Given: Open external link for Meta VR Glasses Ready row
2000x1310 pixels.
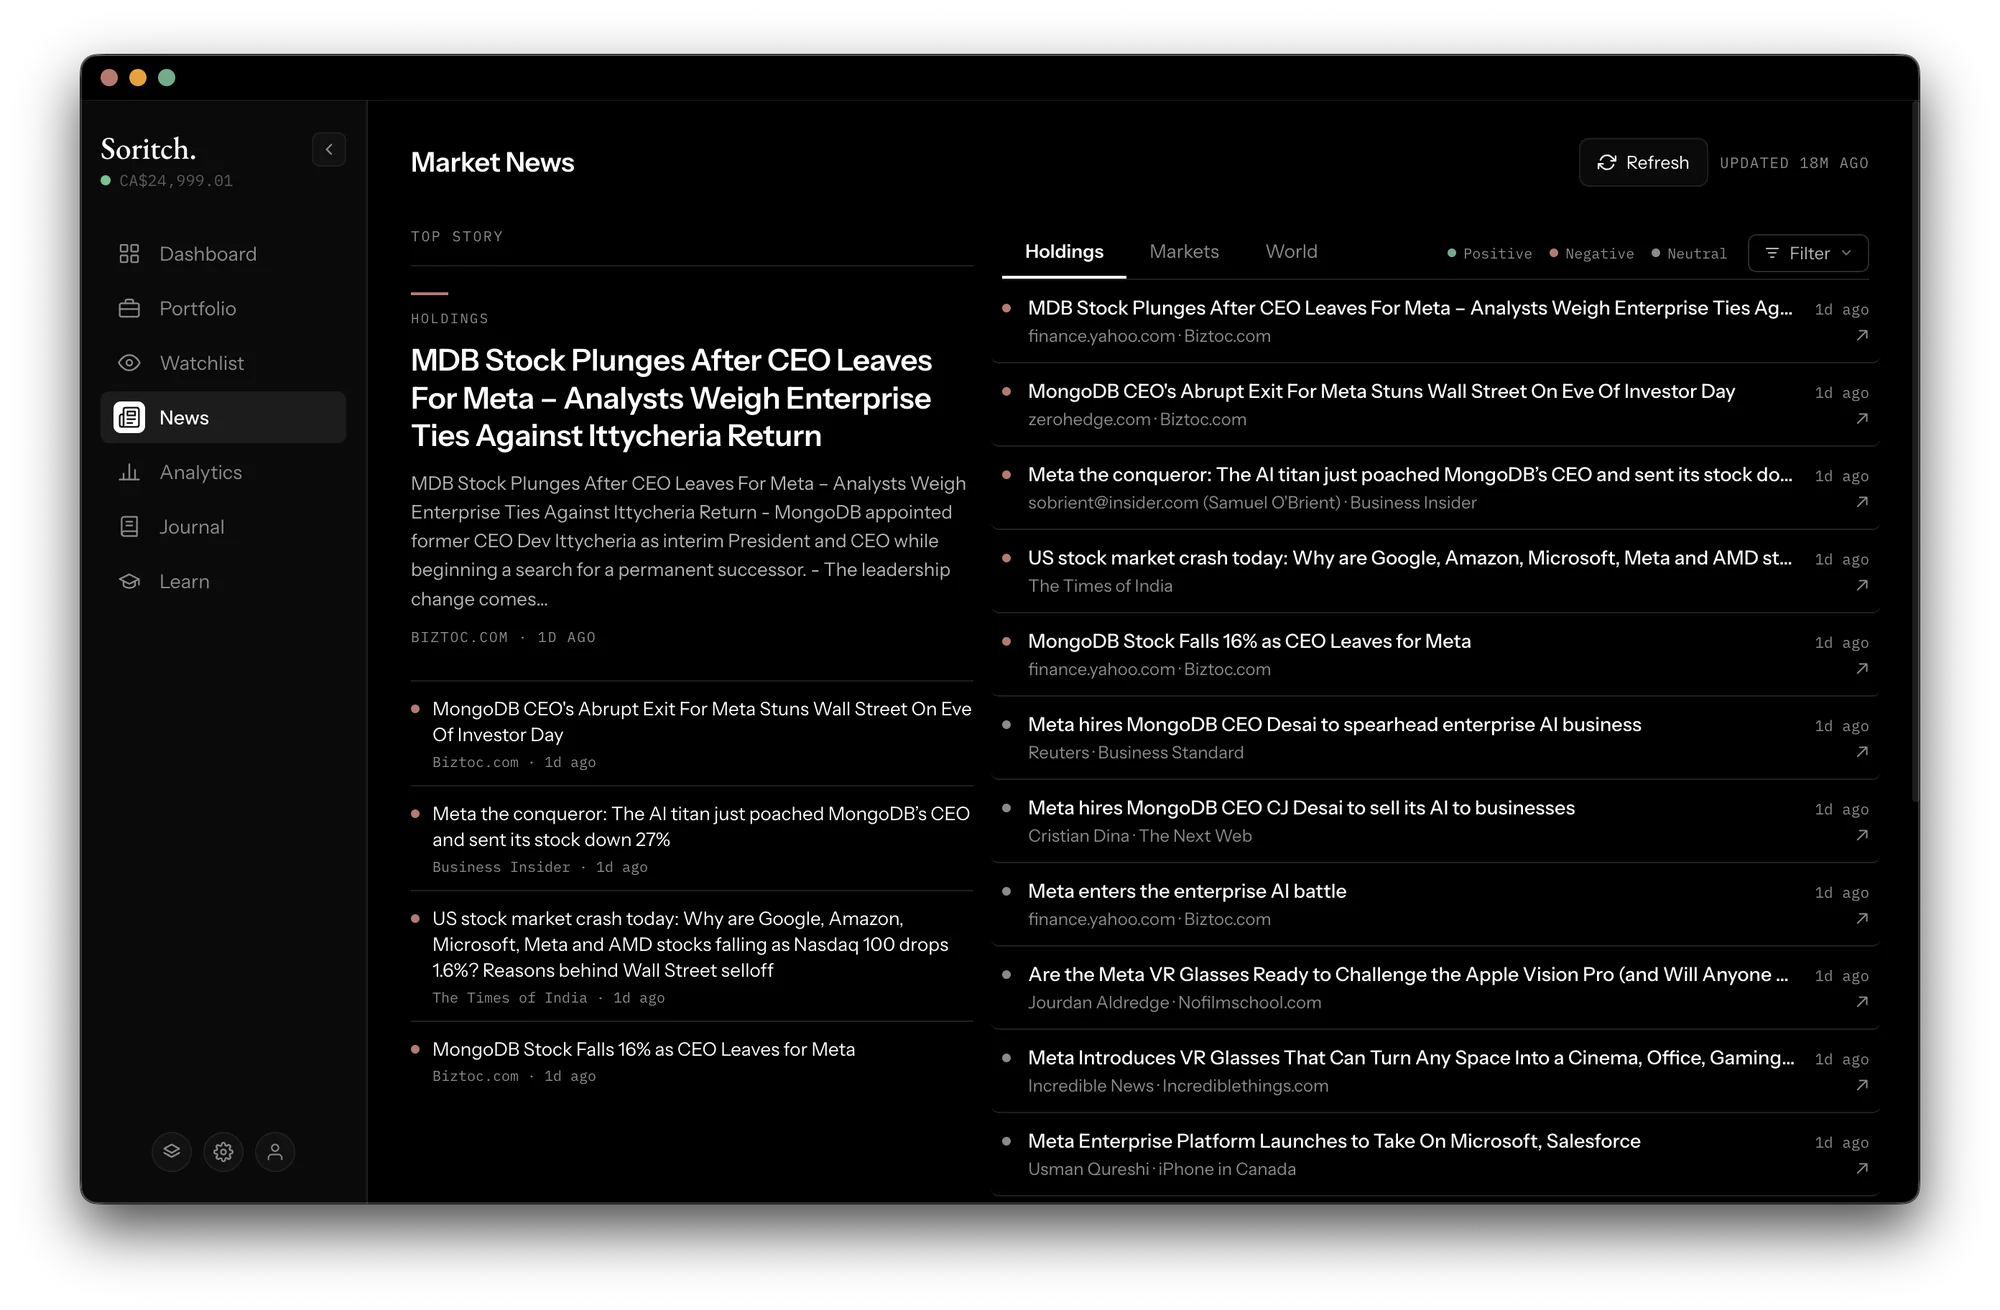Looking at the screenshot, I should (x=1862, y=1002).
